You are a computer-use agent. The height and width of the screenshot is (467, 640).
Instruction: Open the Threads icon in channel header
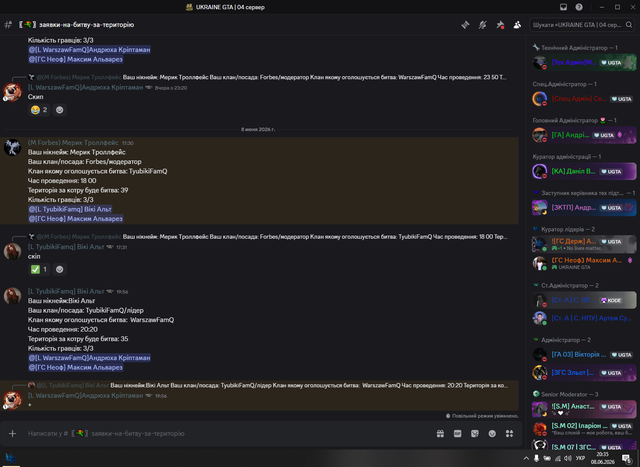[465, 25]
